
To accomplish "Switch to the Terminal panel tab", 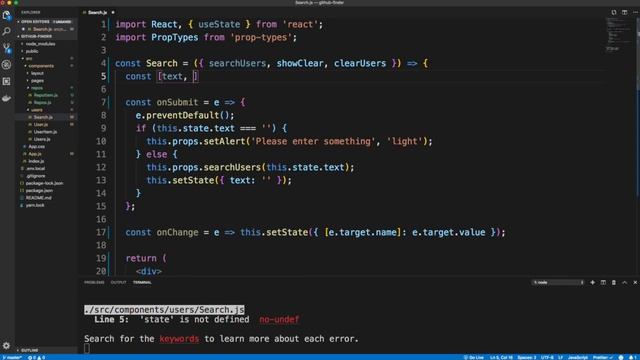I will 142,282.
